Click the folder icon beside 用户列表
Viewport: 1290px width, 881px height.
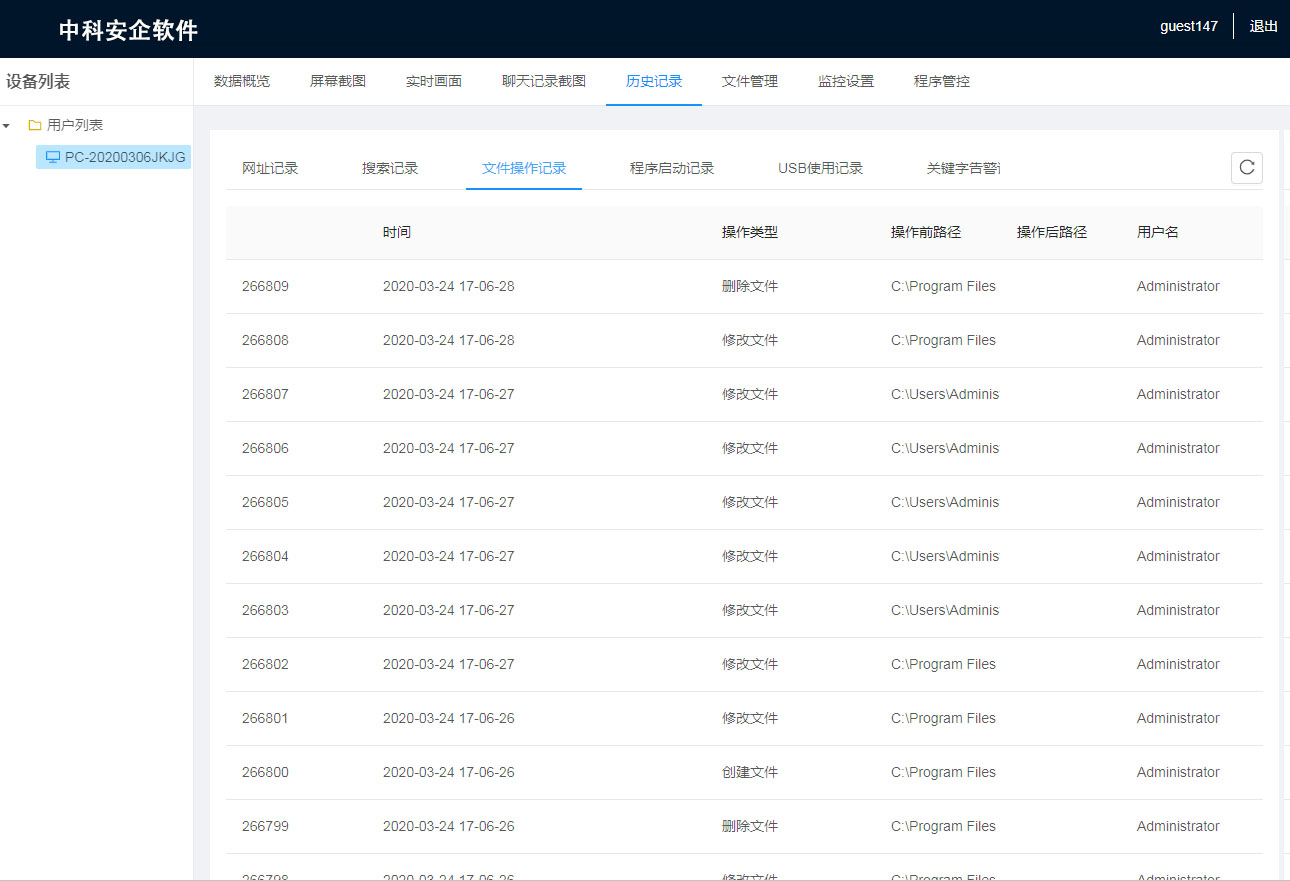pos(35,125)
